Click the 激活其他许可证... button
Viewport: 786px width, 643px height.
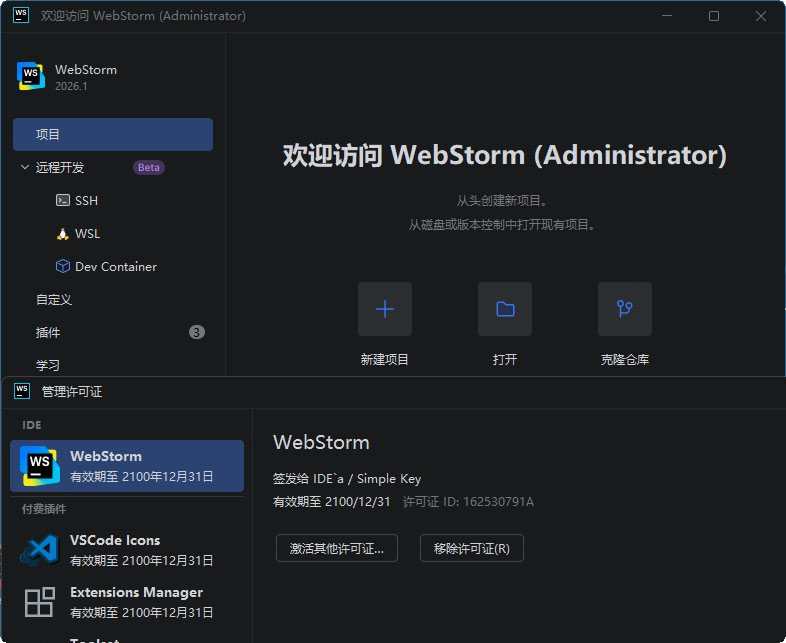click(x=337, y=548)
